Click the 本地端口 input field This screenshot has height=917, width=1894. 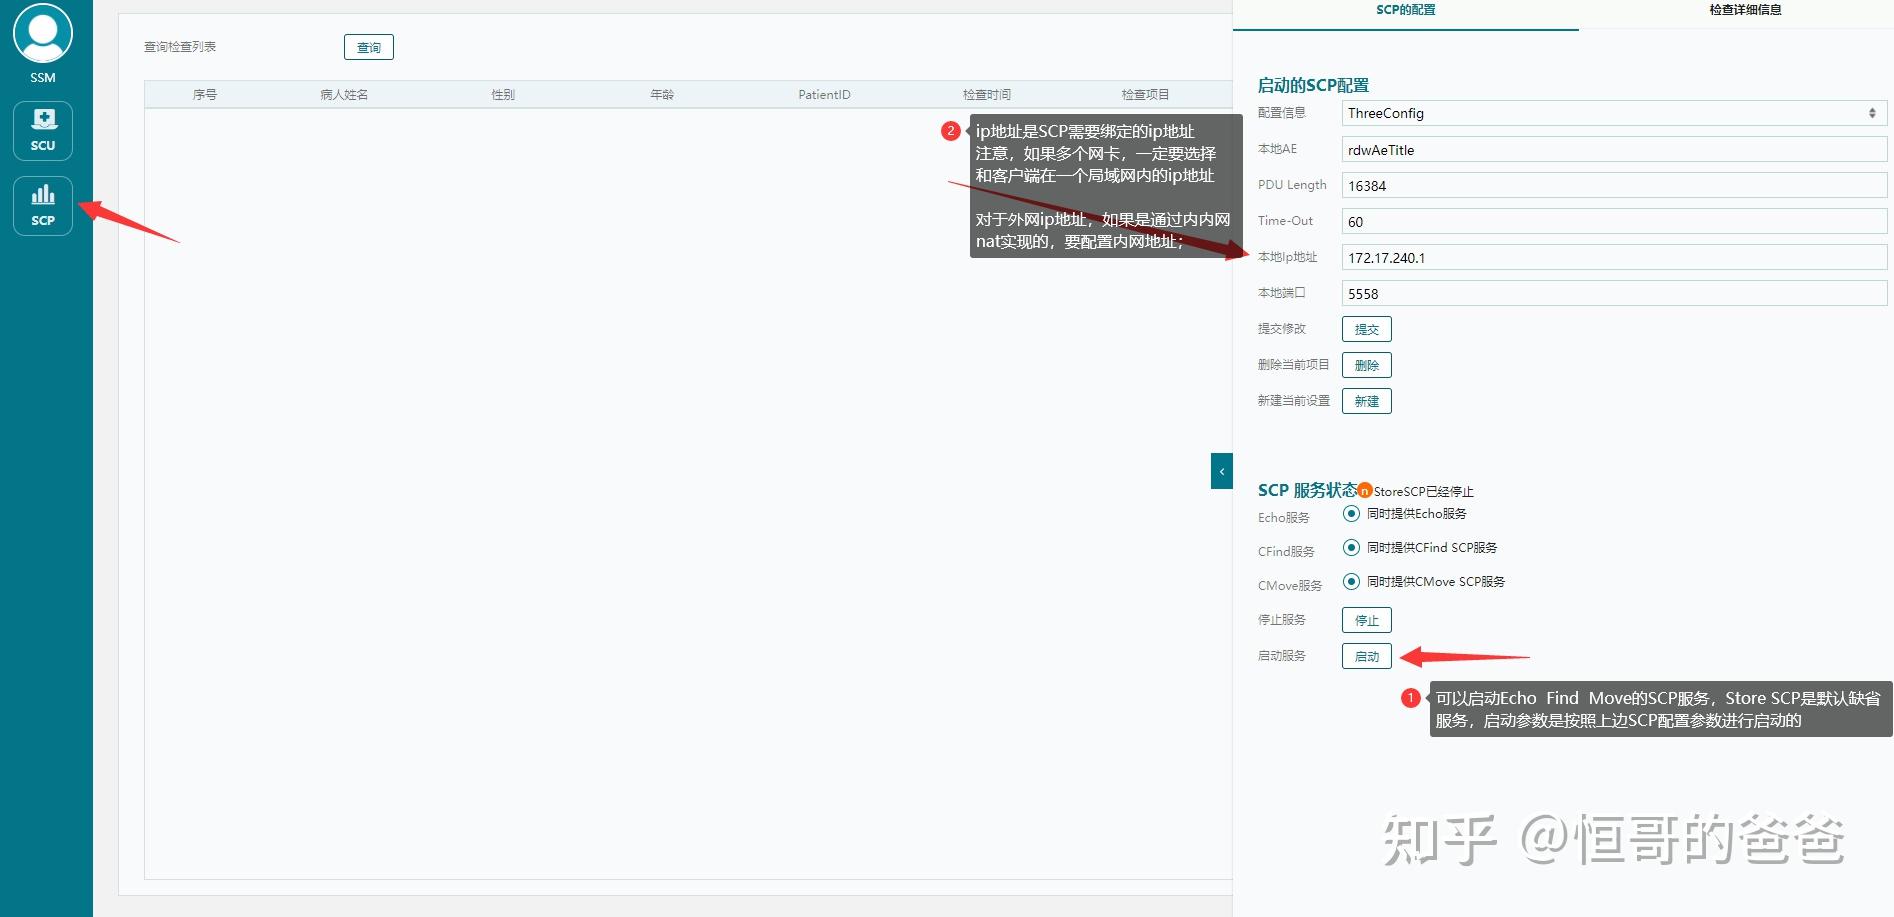pos(1614,294)
